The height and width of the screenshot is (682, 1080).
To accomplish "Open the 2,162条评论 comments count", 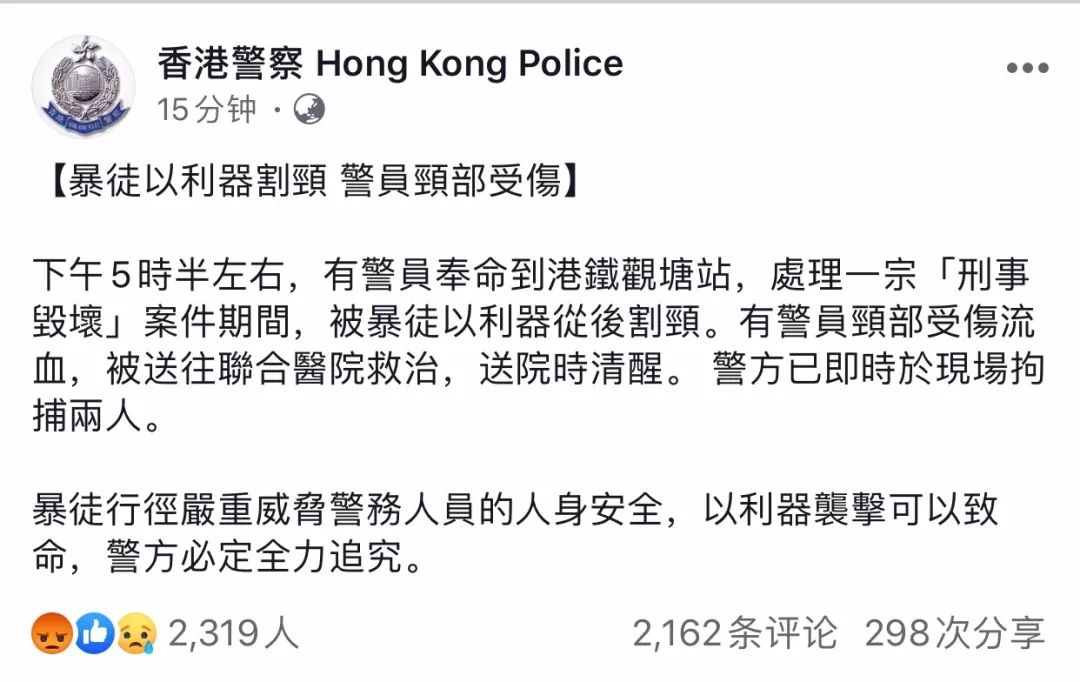I will tap(735, 633).
